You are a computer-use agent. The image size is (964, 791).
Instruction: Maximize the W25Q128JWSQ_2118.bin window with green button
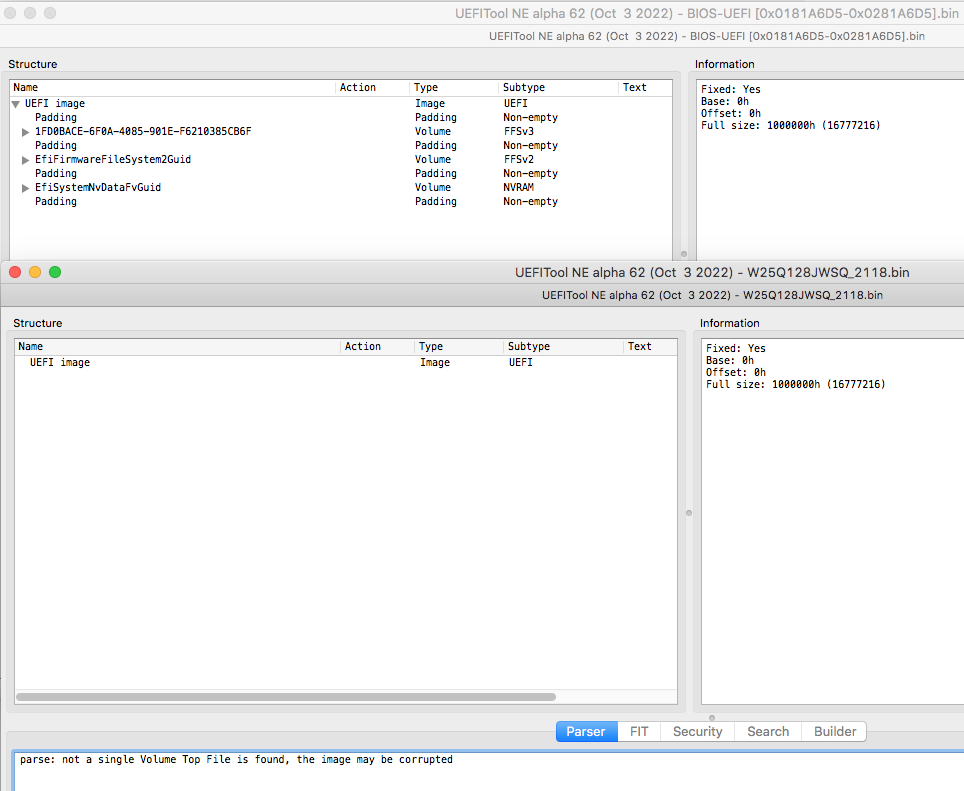55,272
